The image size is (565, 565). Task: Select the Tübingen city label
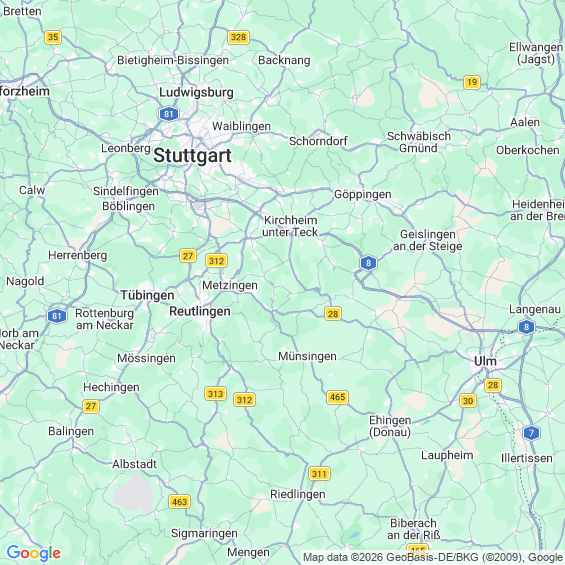coord(147,295)
